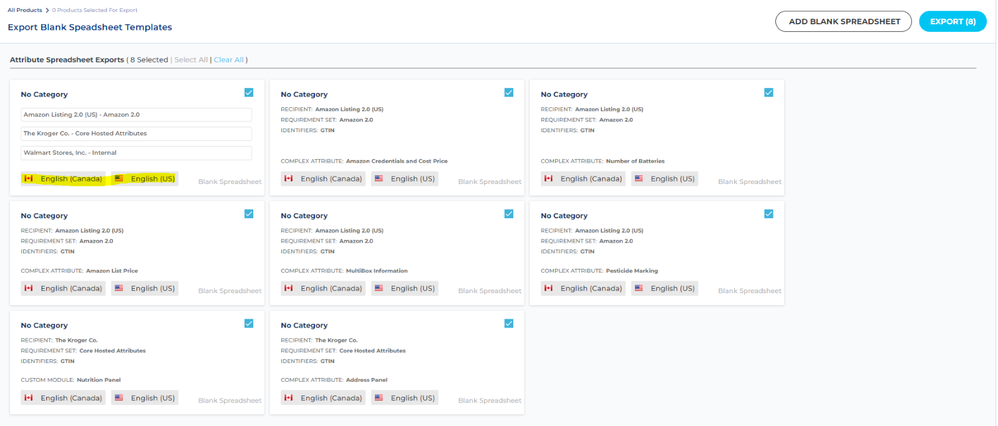Click the Number of Batteries attribute text

[635, 161]
